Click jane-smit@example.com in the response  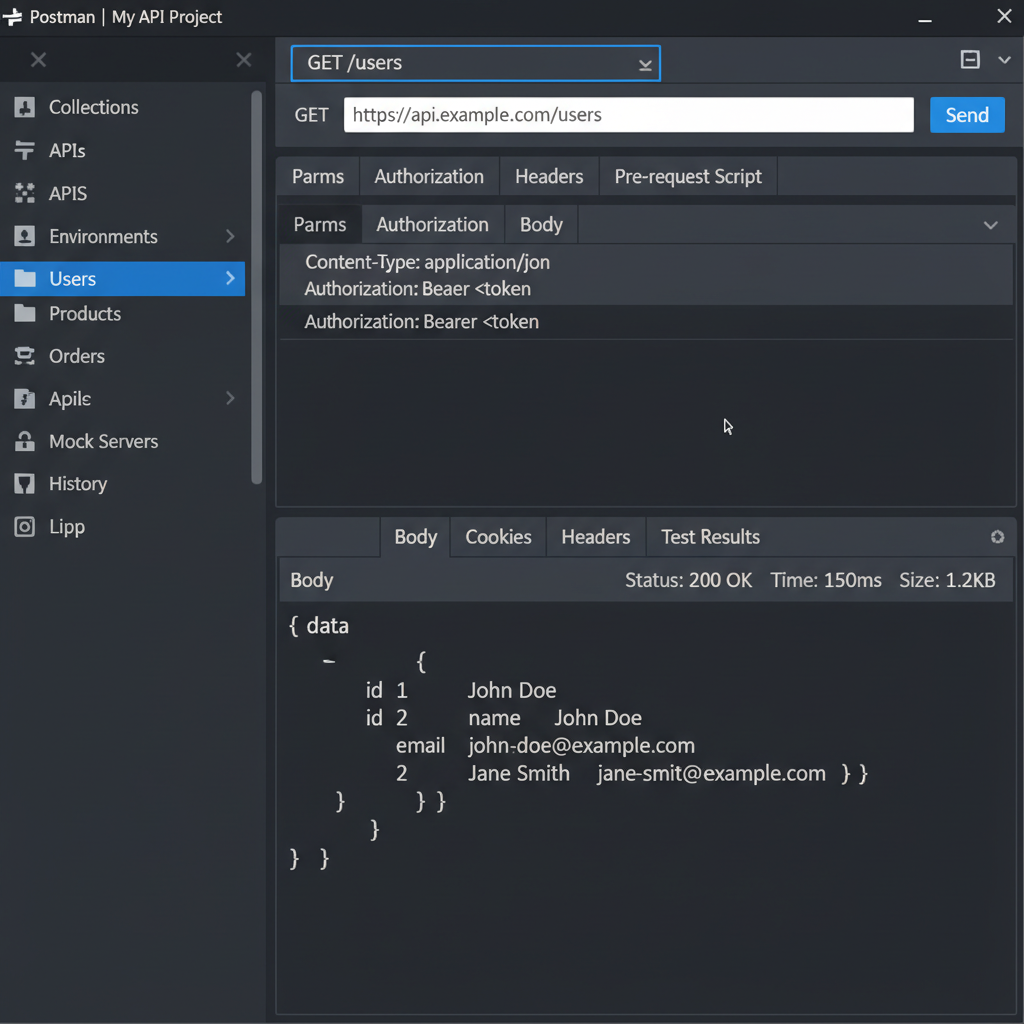(711, 773)
